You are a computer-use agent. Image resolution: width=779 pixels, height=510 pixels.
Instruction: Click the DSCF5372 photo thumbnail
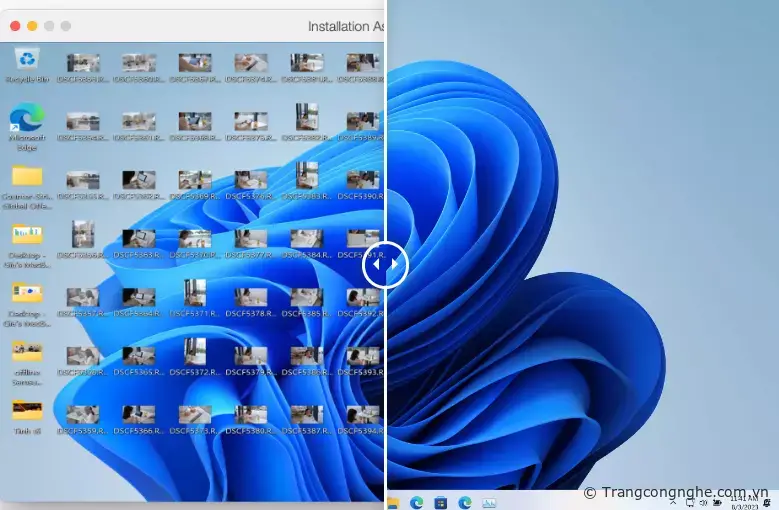[195, 355]
